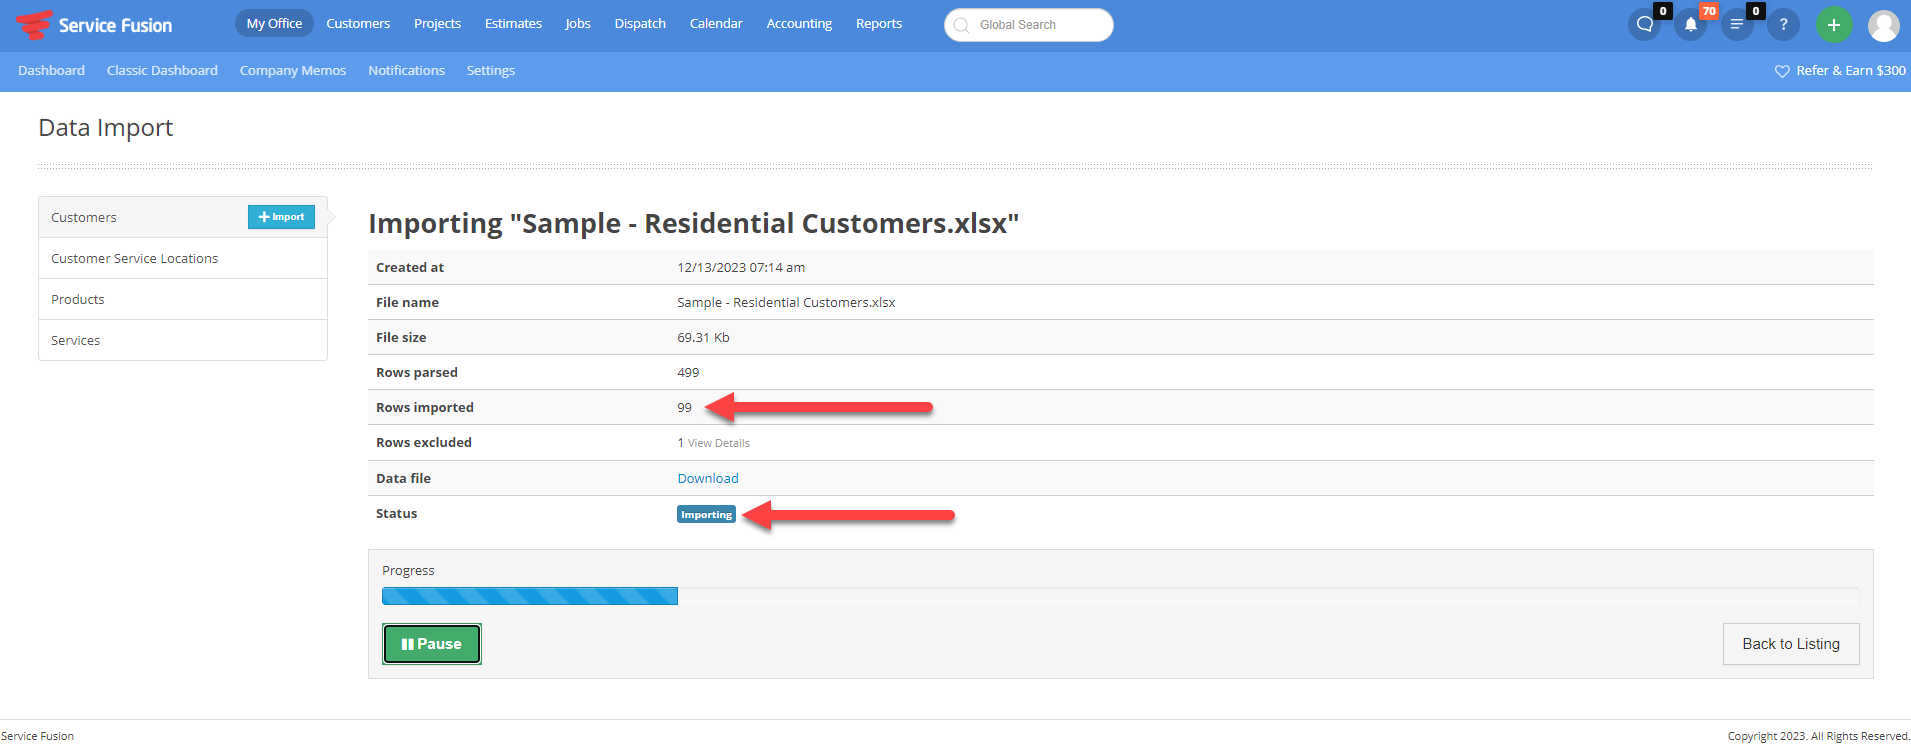Click the heart Refer & Earn icon
Screen dimensions: 1911x755
1782,71
